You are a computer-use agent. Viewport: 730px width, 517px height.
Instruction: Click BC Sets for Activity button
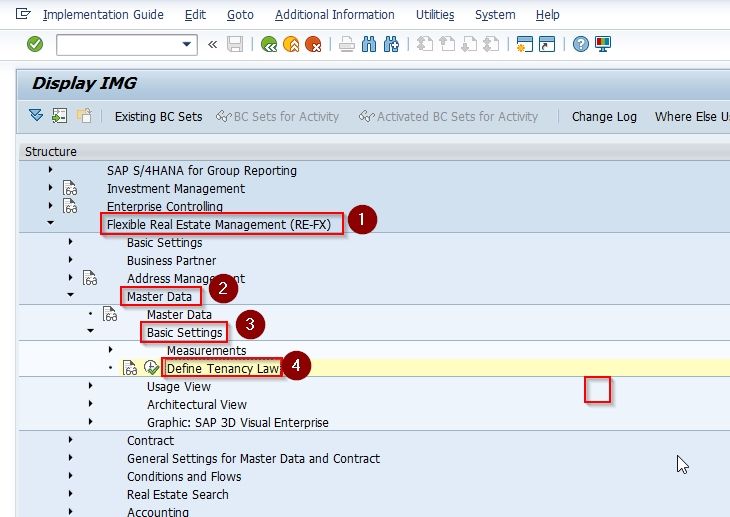tap(277, 116)
